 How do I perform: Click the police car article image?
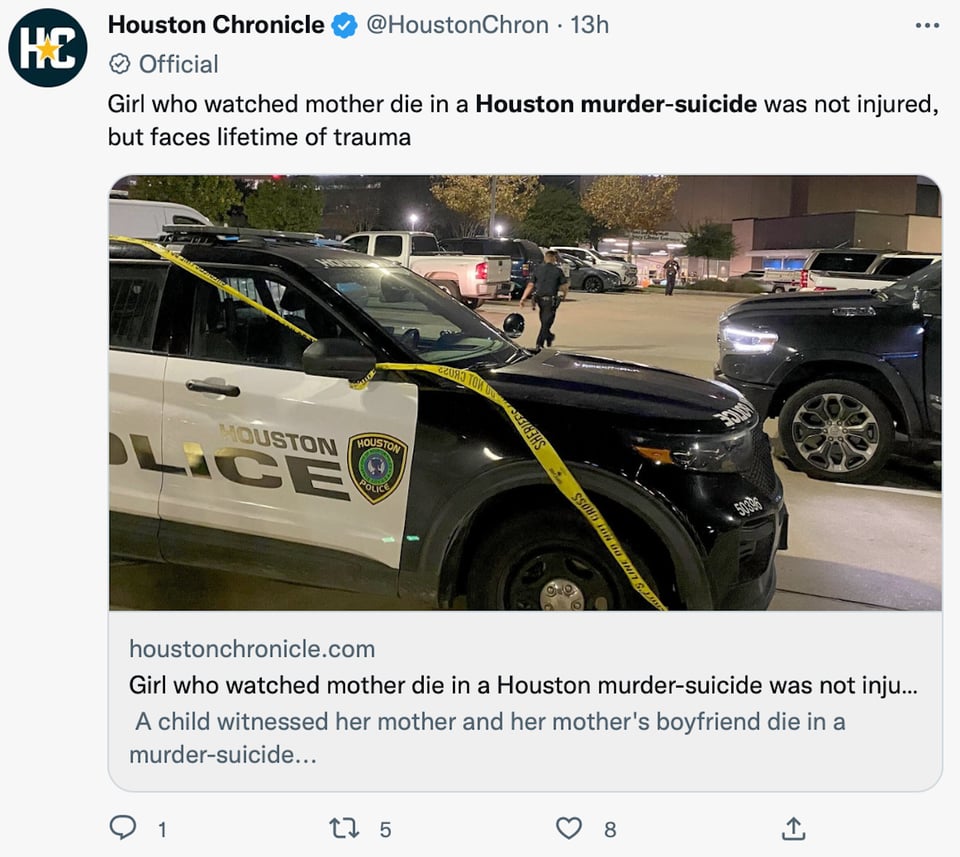click(x=525, y=393)
